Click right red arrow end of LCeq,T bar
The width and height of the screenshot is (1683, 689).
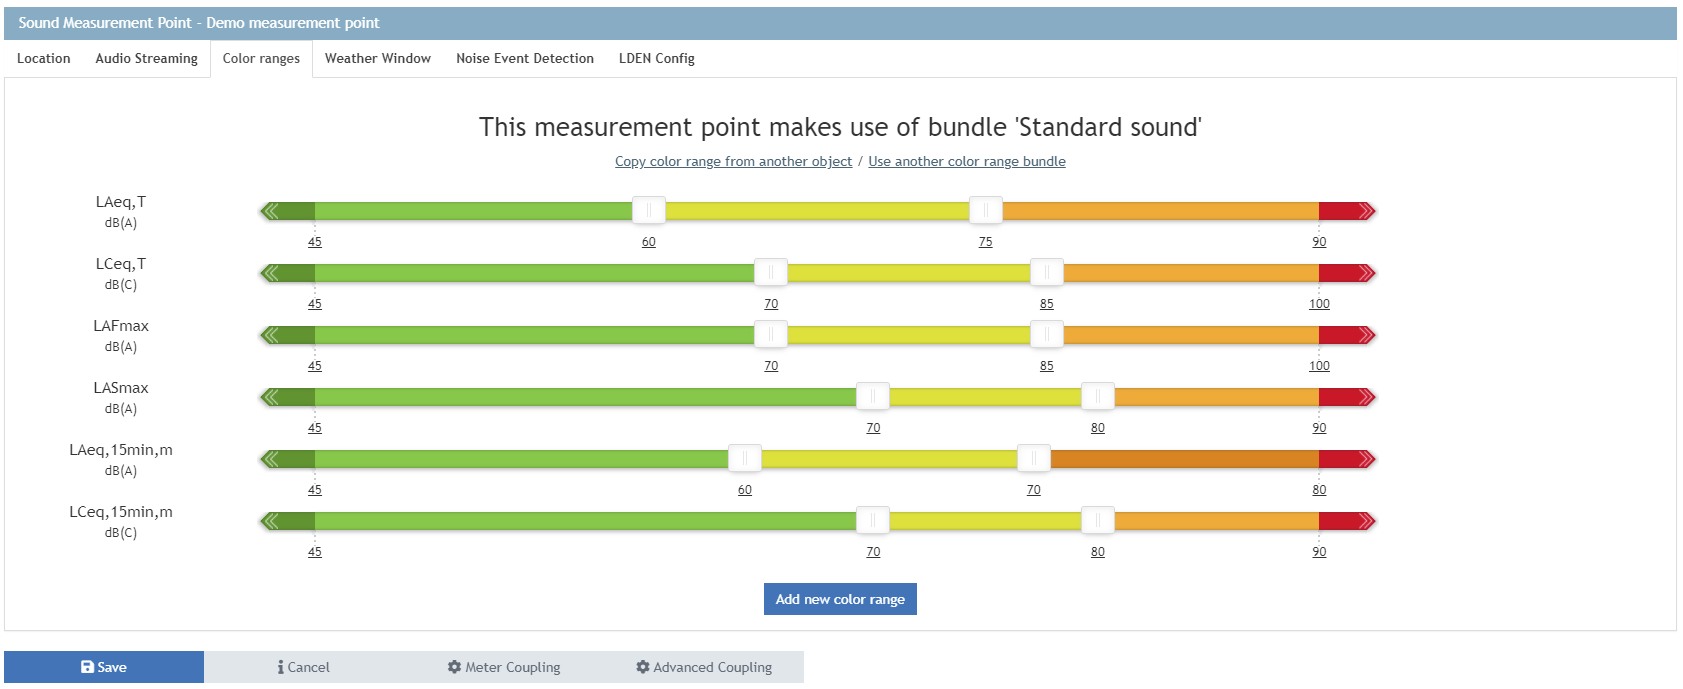coord(1367,273)
